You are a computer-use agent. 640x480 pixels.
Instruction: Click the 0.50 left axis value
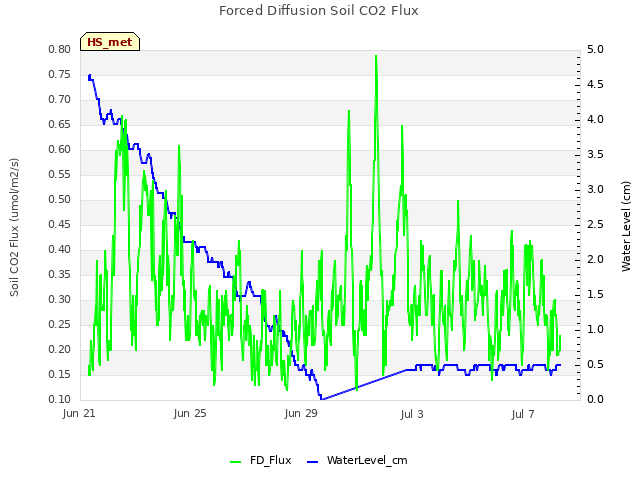click(60, 199)
